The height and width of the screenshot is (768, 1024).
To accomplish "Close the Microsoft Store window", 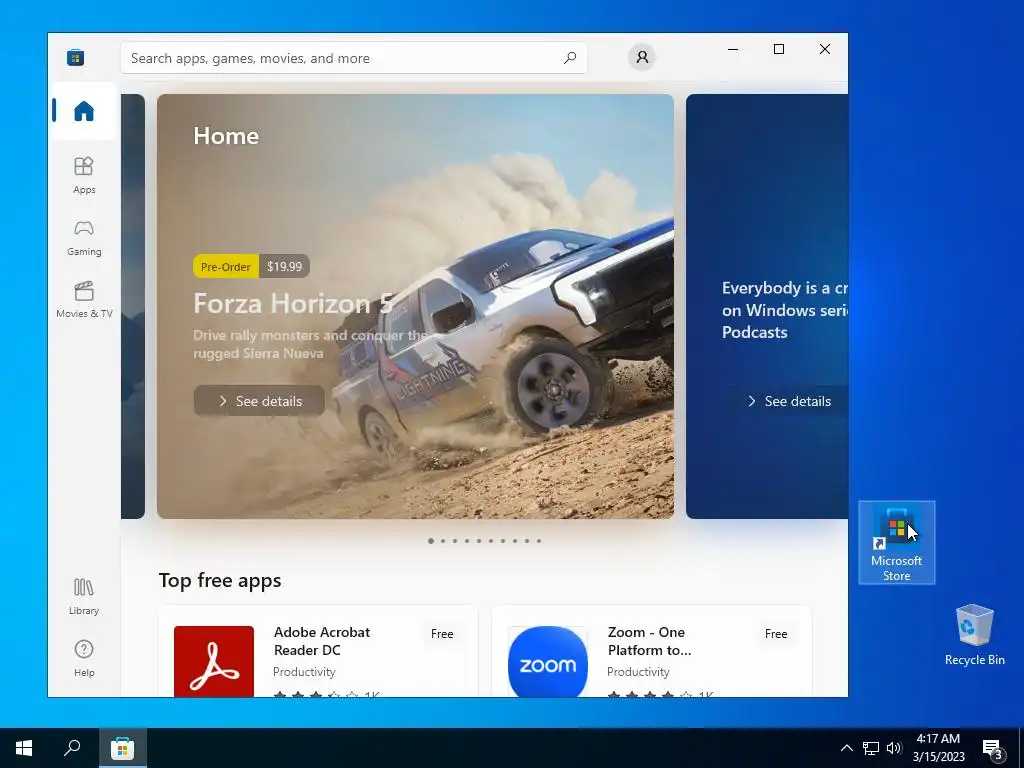I will (825, 49).
